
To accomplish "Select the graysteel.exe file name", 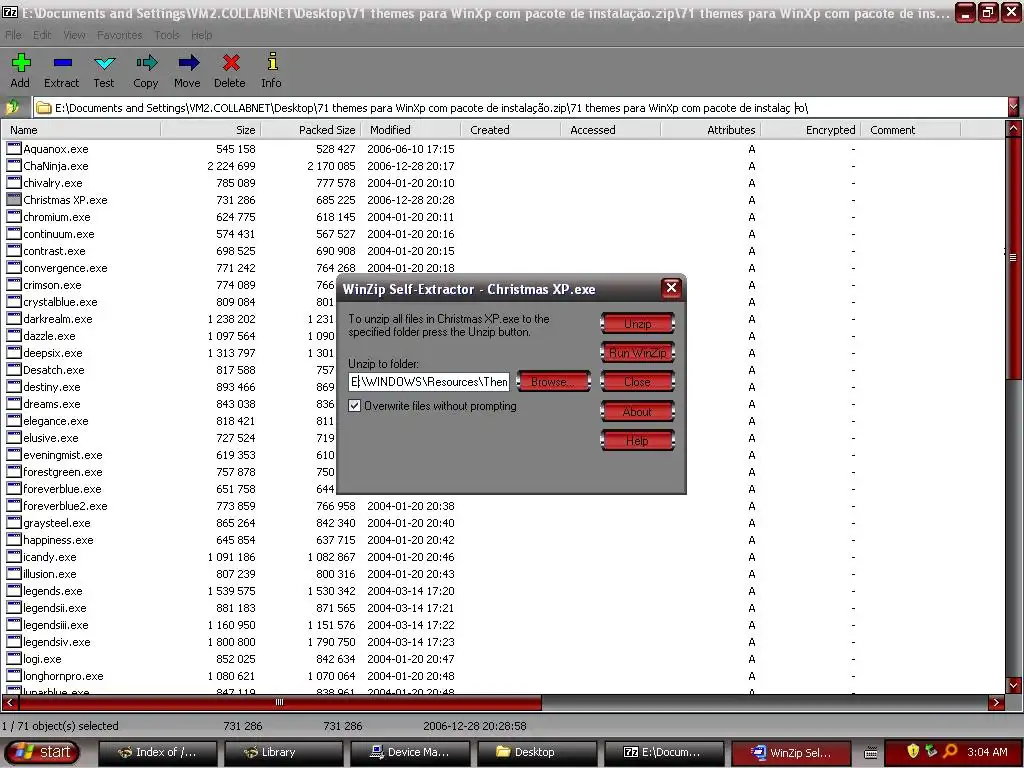I will (x=57, y=522).
